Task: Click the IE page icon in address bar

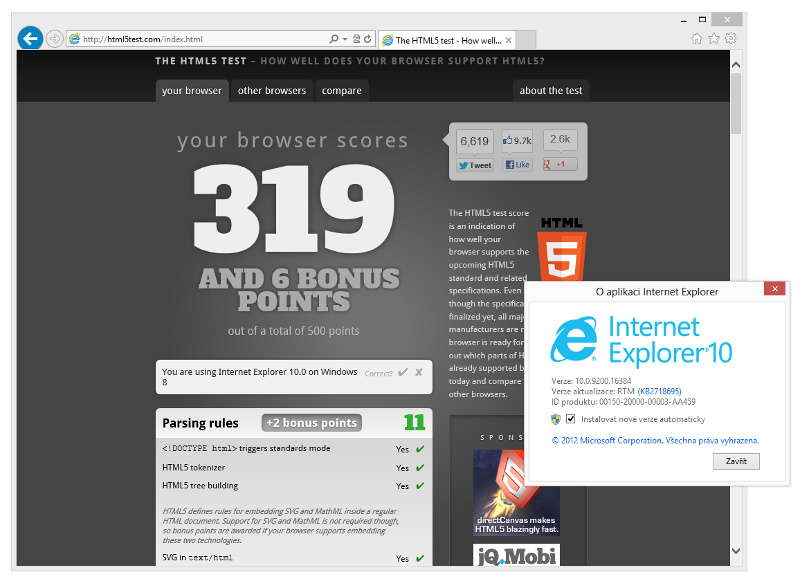Action: coord(74,39)
